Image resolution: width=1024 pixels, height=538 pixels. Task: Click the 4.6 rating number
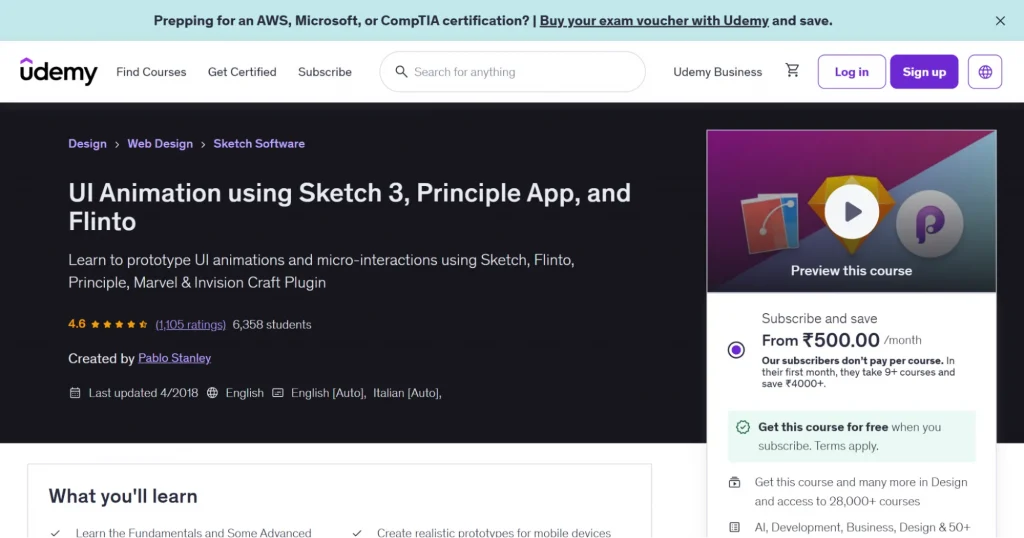(76, 324)
